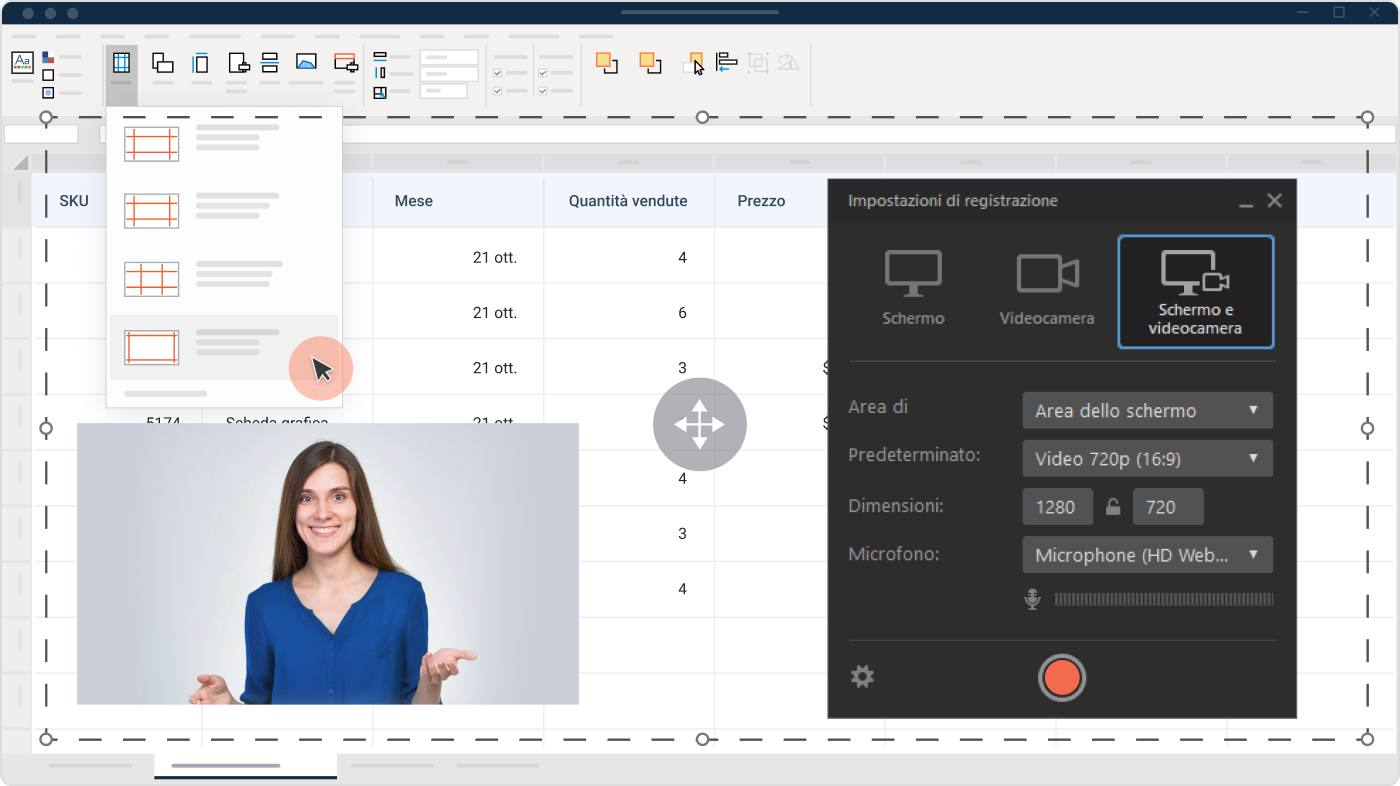1400x786 pixels.
Task: Expand the Video 720p (16:9) preset dropdown
Action: coord(1147,458)
